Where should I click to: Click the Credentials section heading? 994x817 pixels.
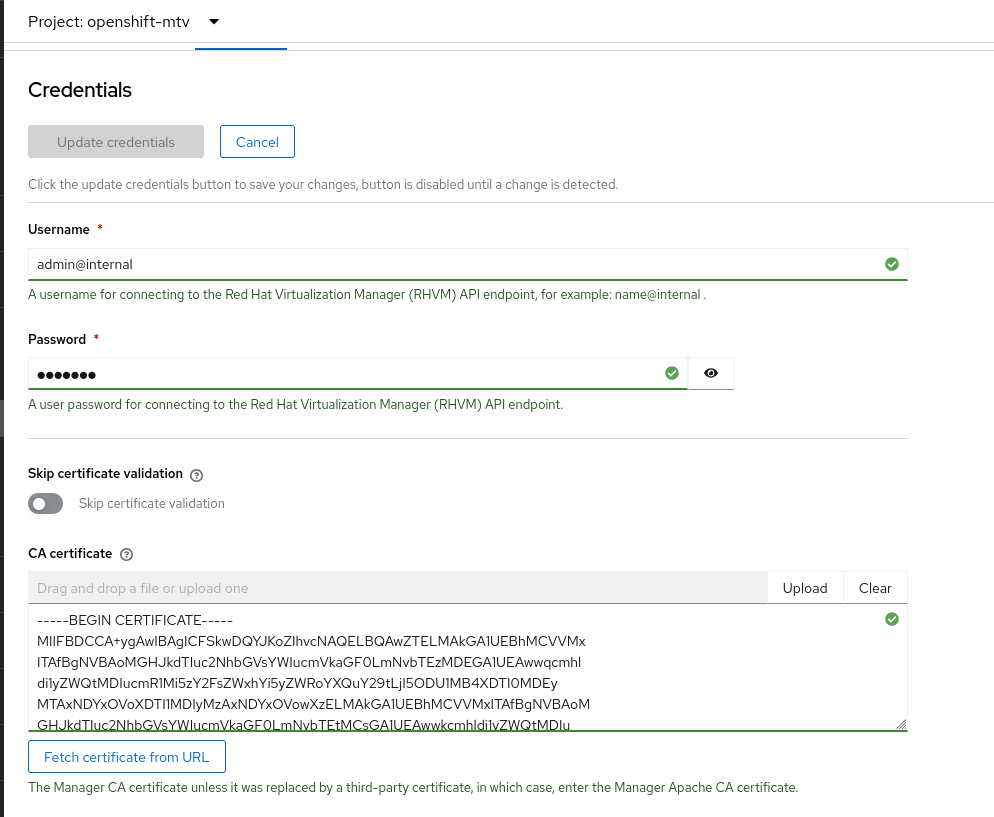pyautogui.click(x=80, y=90)
